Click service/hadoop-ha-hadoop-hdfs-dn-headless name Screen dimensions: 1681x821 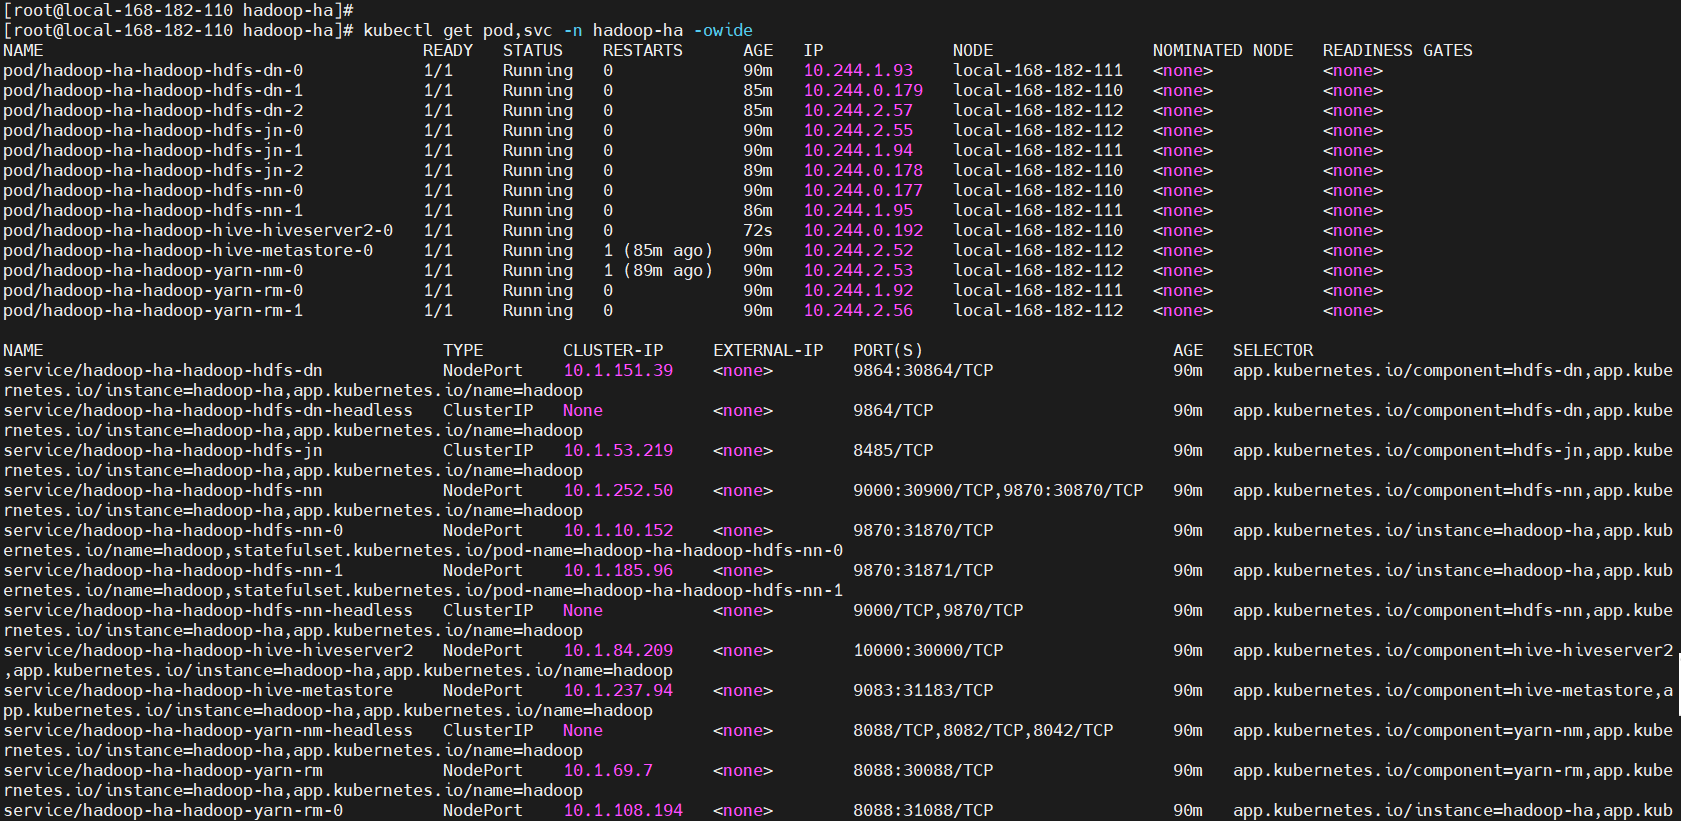click(208, 411)
